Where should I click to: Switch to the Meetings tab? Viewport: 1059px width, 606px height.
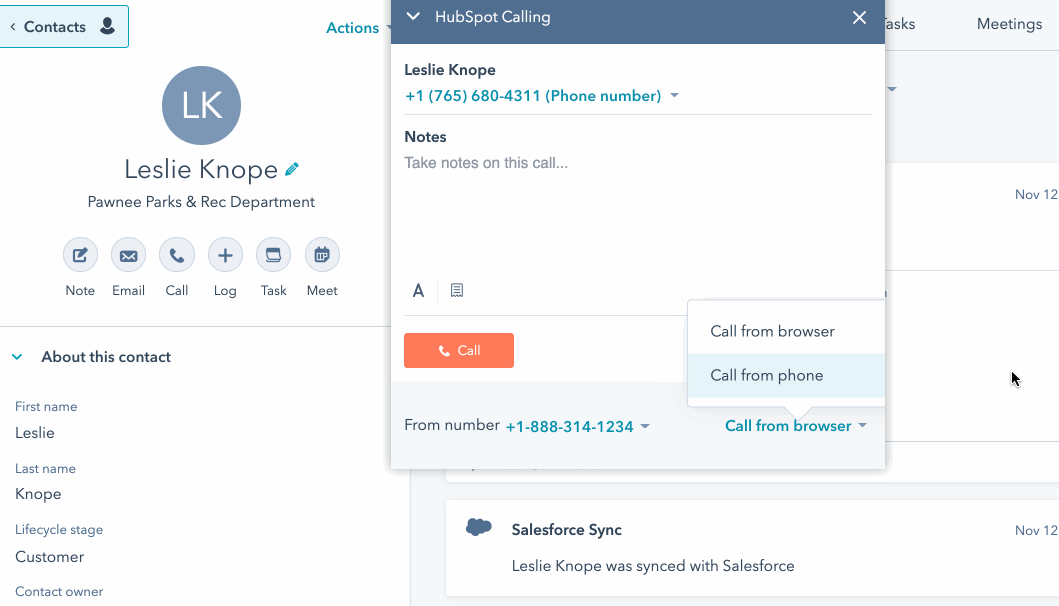click(x=1009, y=23)
